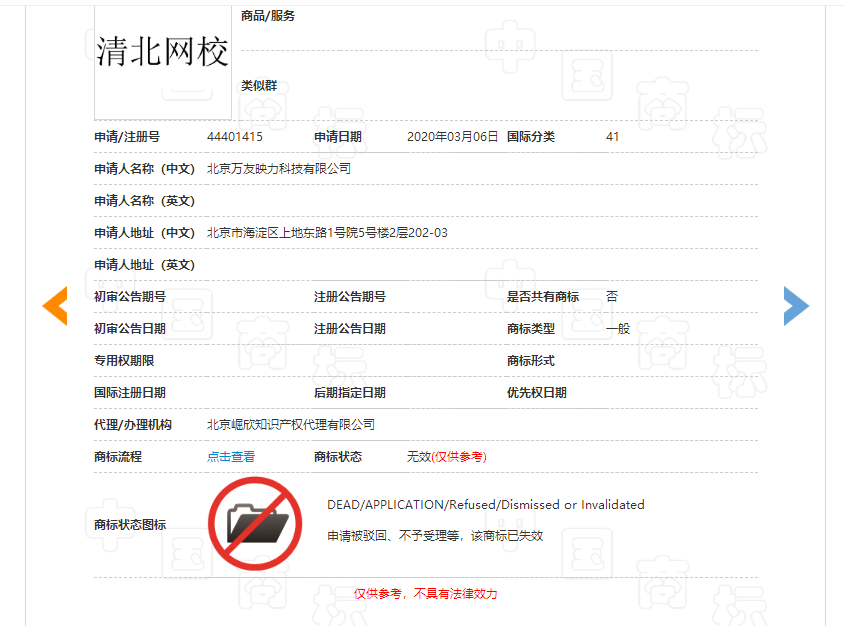
Task: Click the 申请日期 label
Action: 338,137
